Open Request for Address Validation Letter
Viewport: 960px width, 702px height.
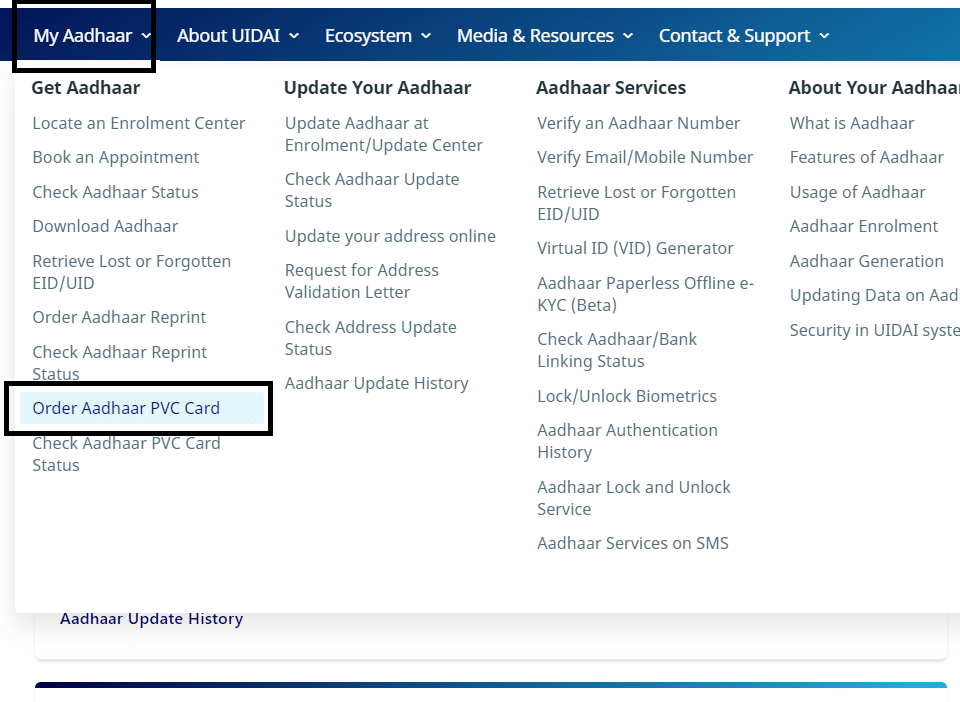361,281
